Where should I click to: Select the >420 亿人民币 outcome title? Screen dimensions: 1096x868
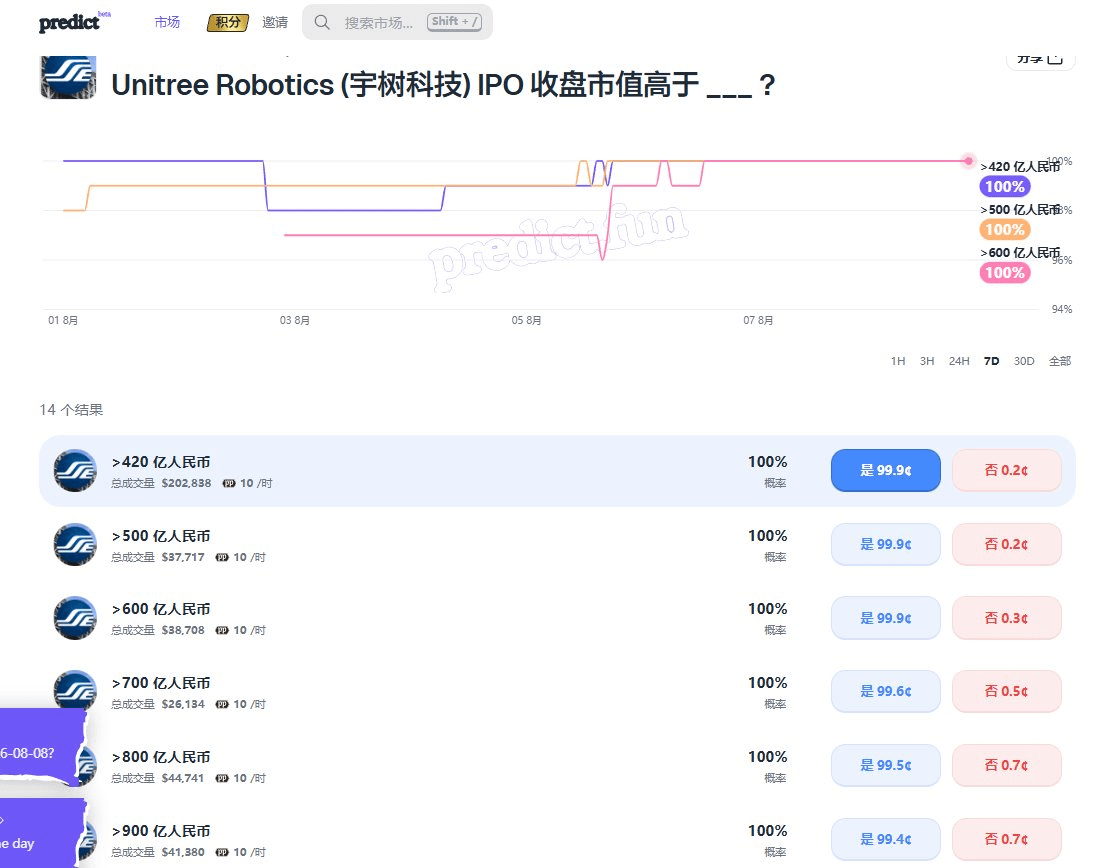pyautogui.click(x=161, y=462)
